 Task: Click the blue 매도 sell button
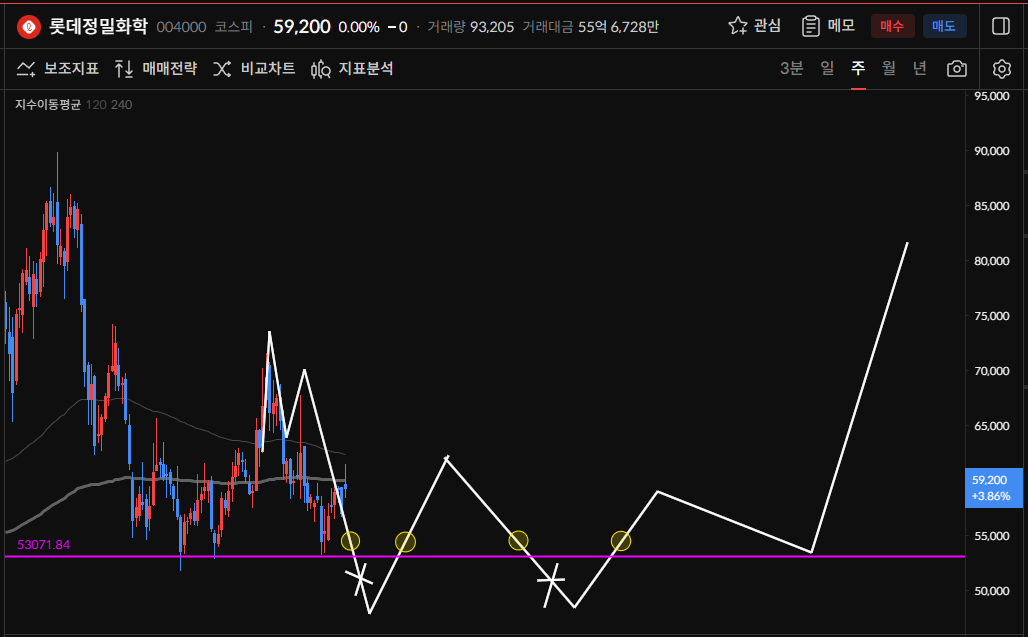coord(944,26)
